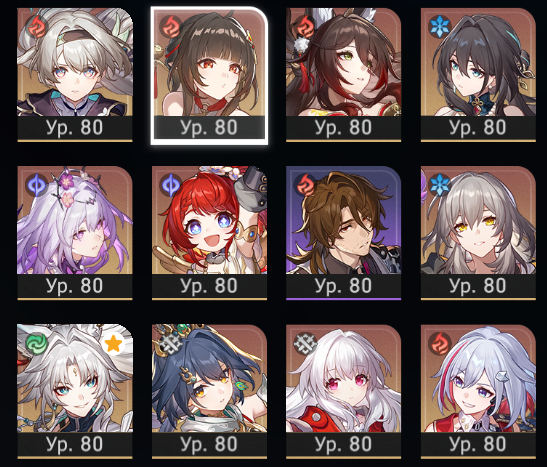Click the orange star badge on wind character
The image size is (547, 467).
(114, 344)
